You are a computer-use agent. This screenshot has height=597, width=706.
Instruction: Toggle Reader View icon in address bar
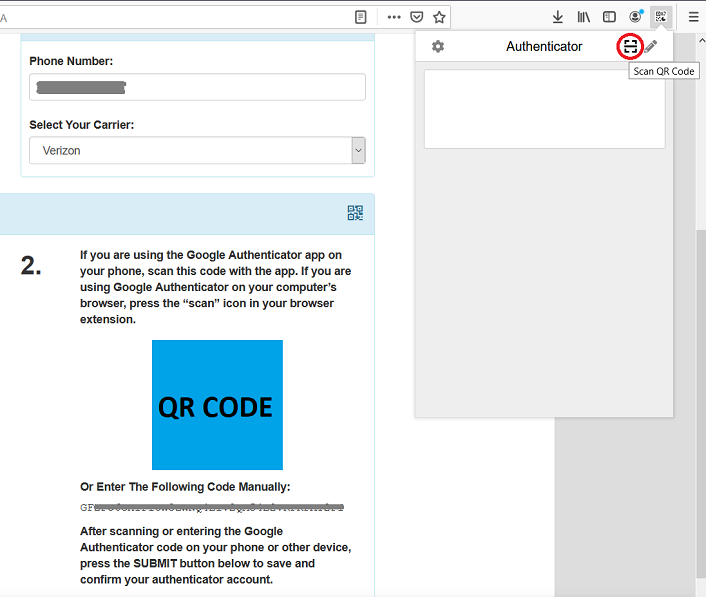[361, 17]
